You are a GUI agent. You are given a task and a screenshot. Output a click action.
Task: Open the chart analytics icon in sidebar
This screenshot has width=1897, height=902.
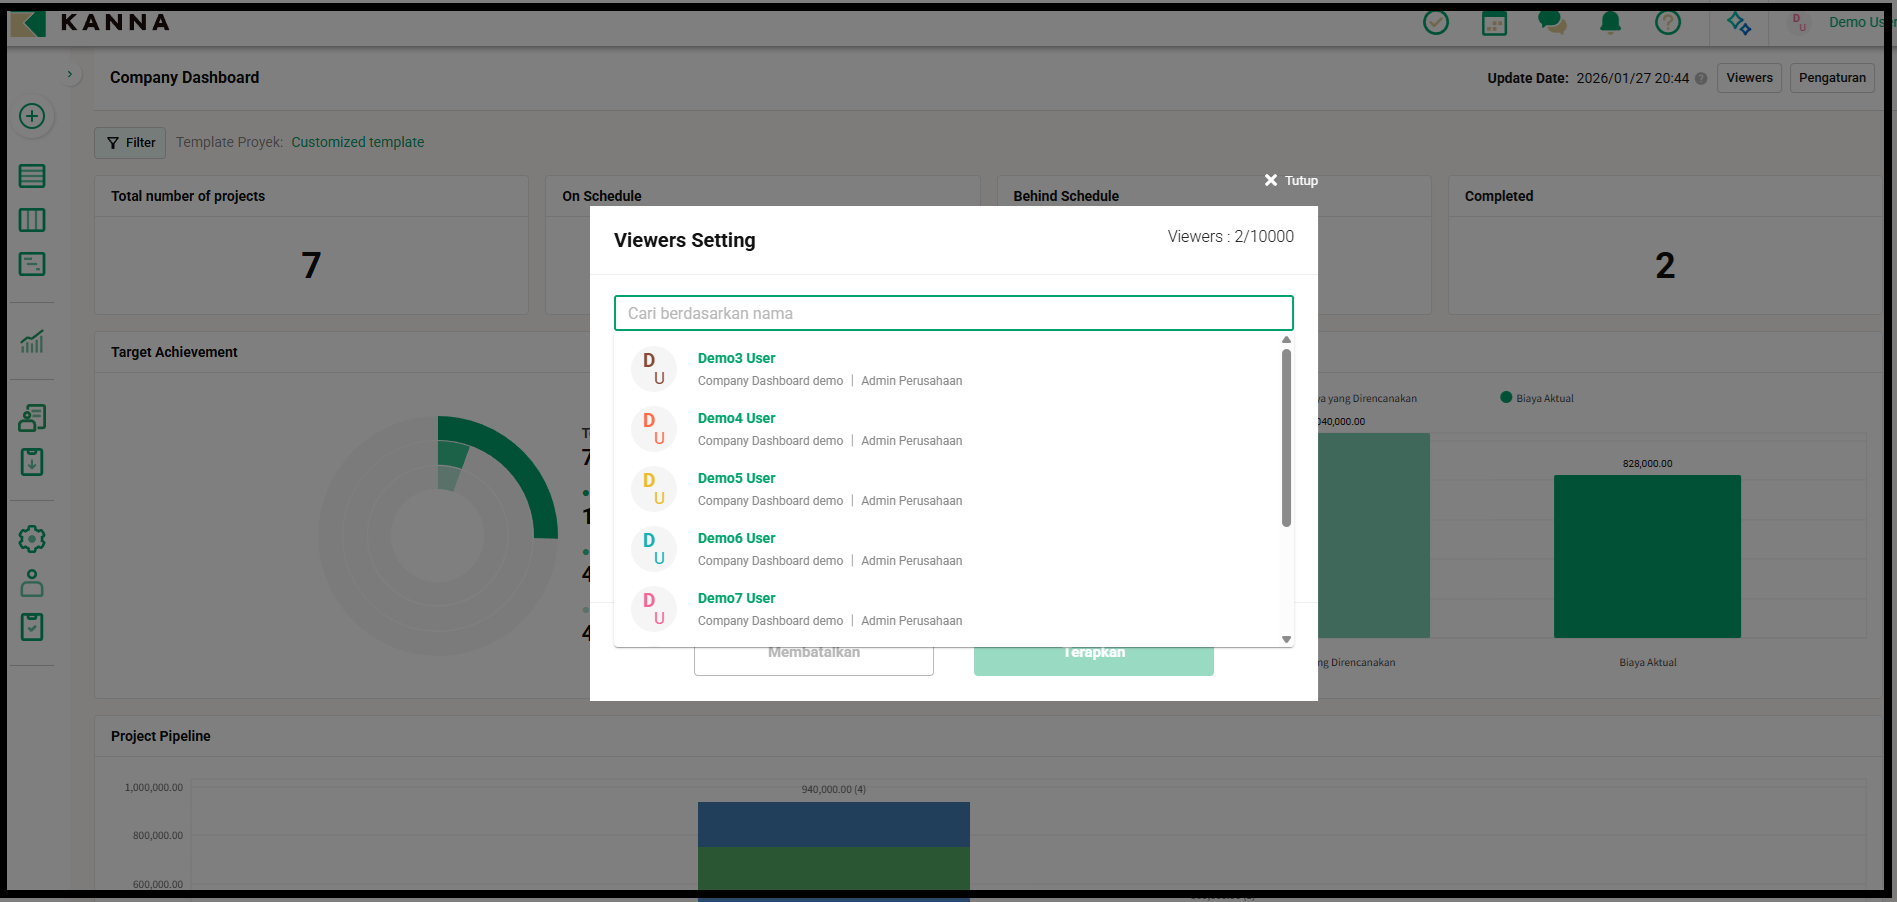click(x=32, y=342)
